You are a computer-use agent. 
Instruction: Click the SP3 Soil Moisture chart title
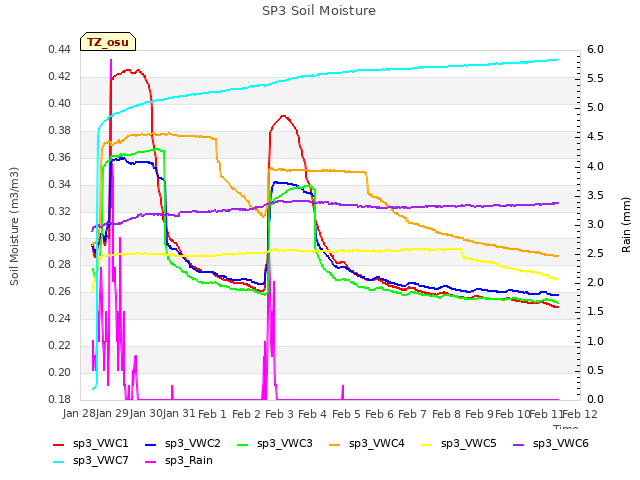(x=319, y=11)
